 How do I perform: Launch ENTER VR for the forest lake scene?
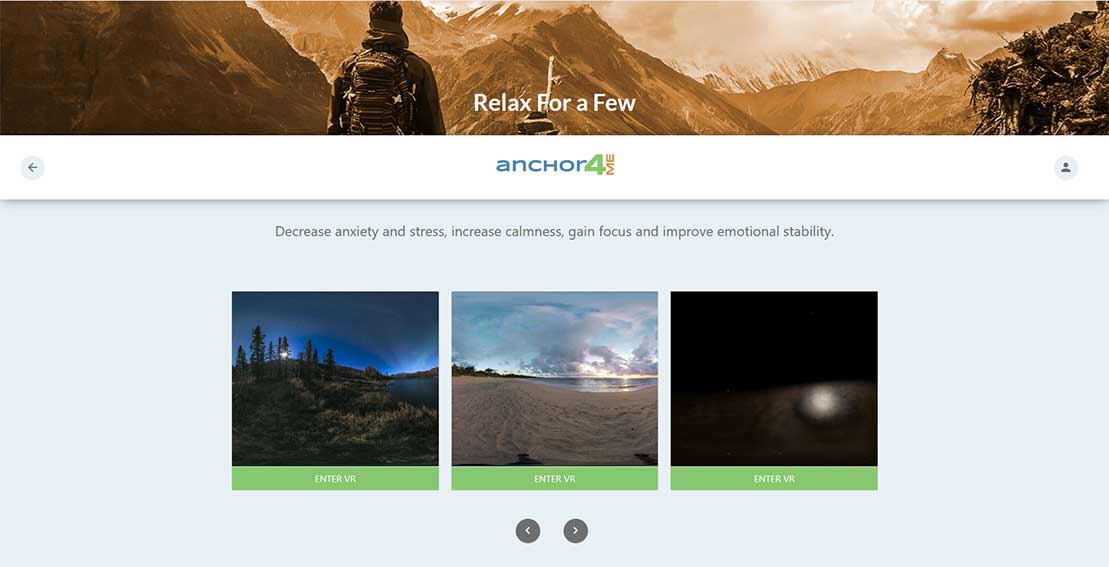[335, 479]
